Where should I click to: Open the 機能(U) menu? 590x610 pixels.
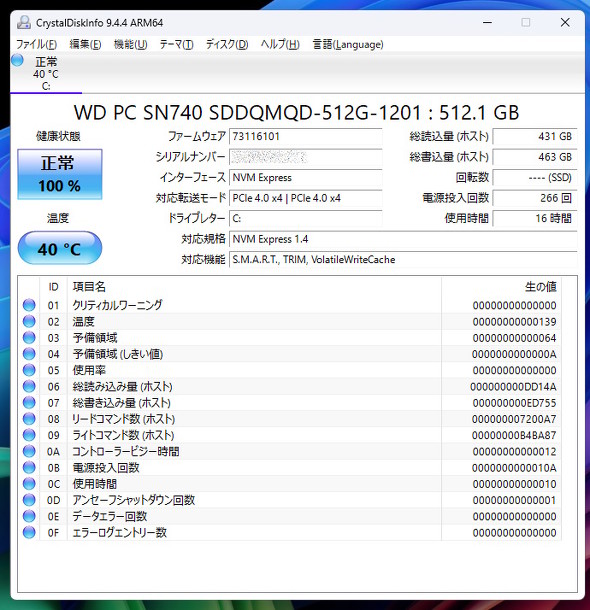tap(130, 44)
